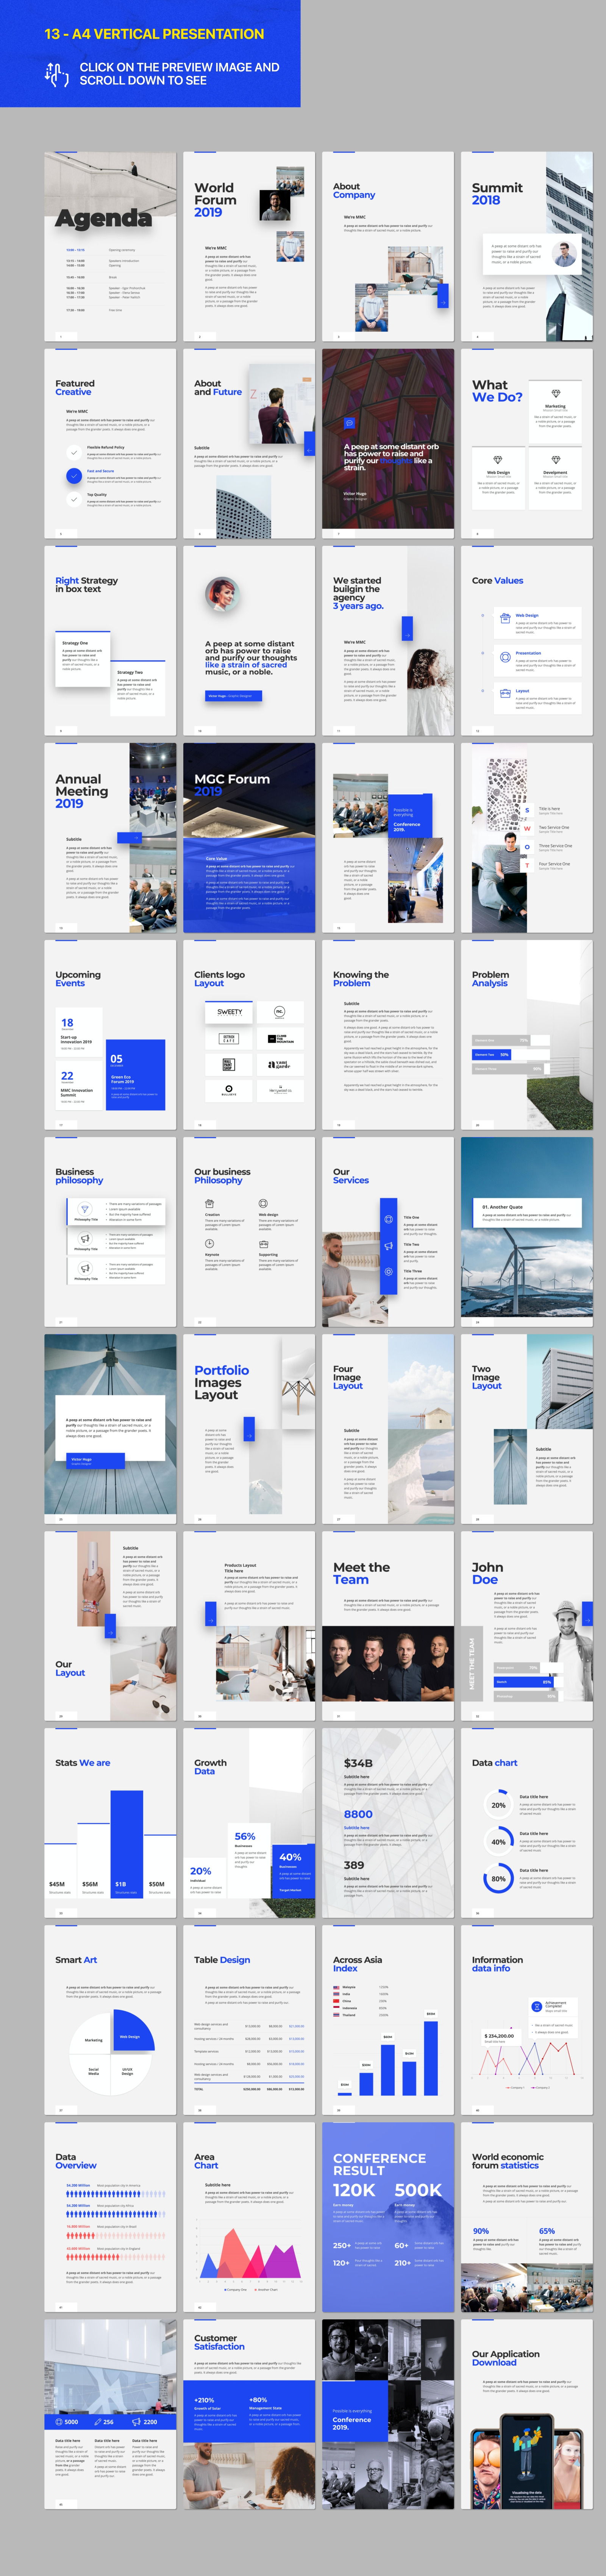Open the Our Layout slide preview

pyautogui.click(x=110, y=1626)
